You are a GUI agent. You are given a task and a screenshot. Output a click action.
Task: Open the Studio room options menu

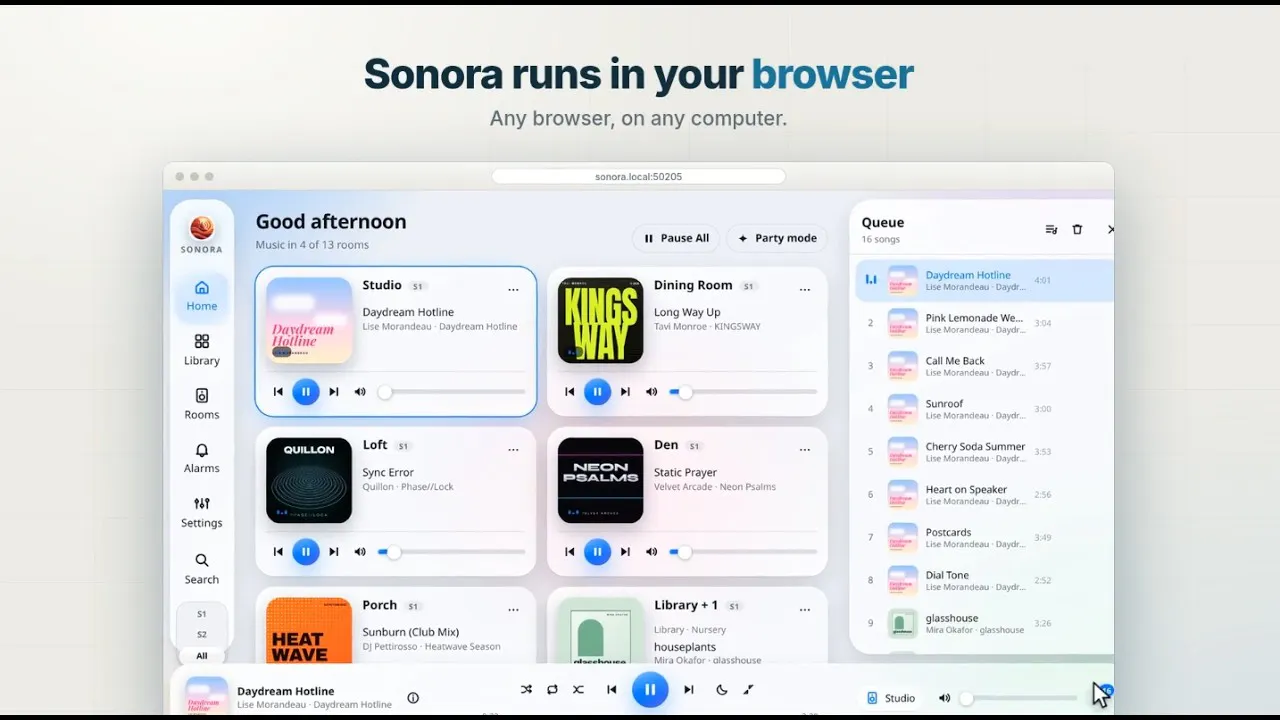coord(513,290)
